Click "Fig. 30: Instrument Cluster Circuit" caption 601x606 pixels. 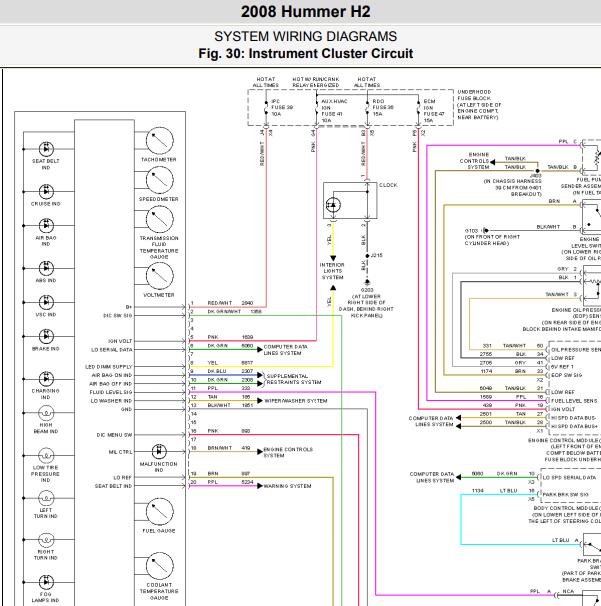point(306,53)
